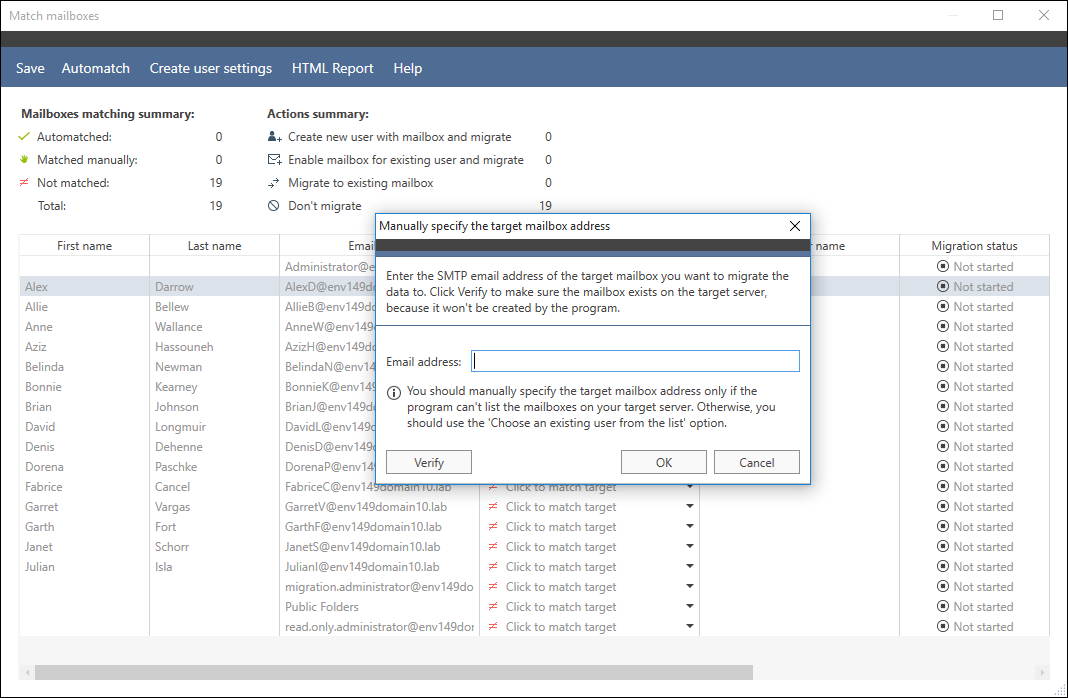Viewport: 1068px width, 698px height.
Task: Click the horizontal scrollbar thumb
Action: (x=394, y=672)
